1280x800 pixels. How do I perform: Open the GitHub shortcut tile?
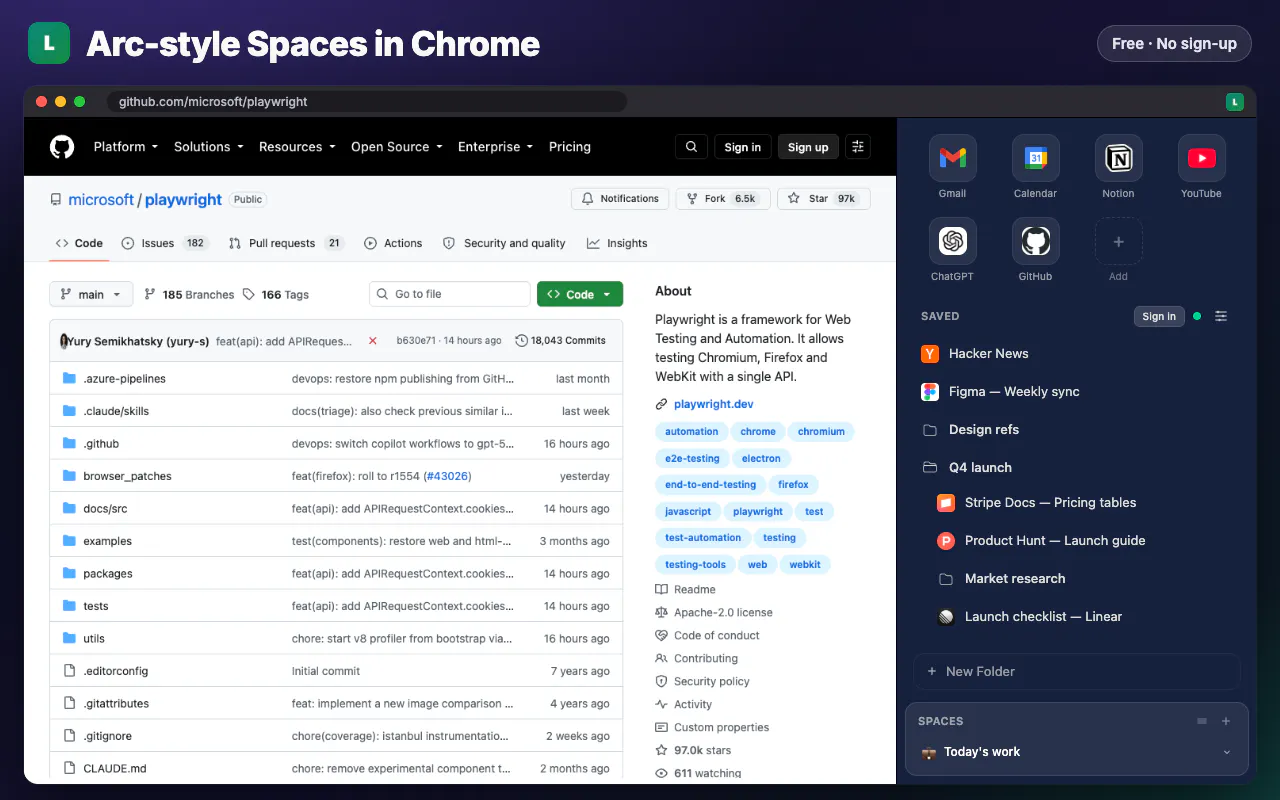(1035, 241)
